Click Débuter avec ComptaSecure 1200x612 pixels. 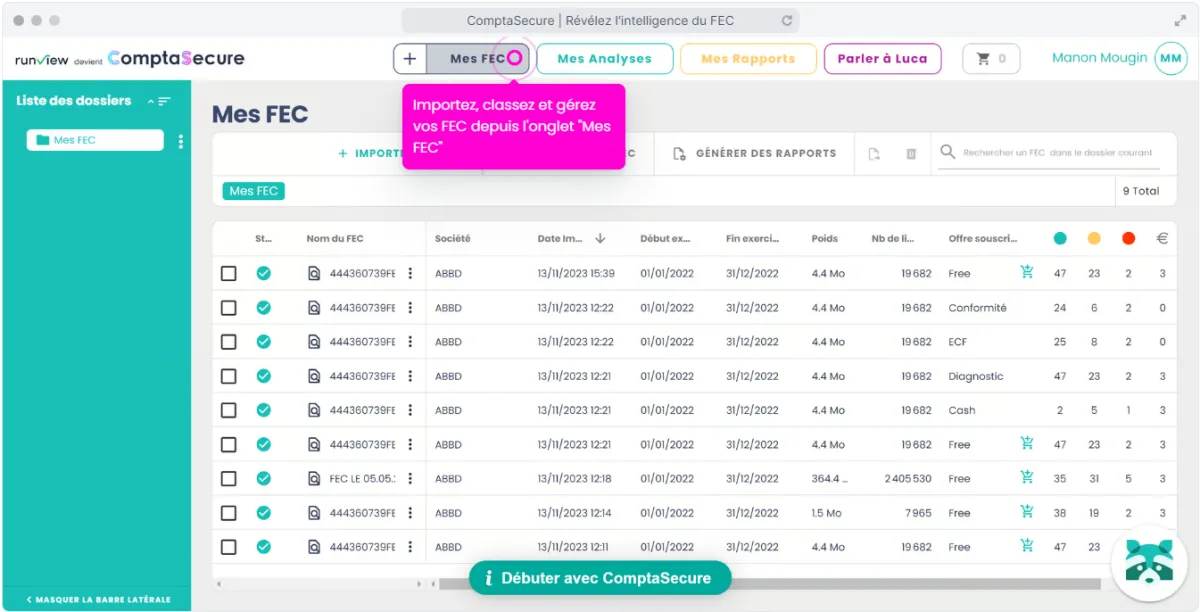[x=600, y=578]
